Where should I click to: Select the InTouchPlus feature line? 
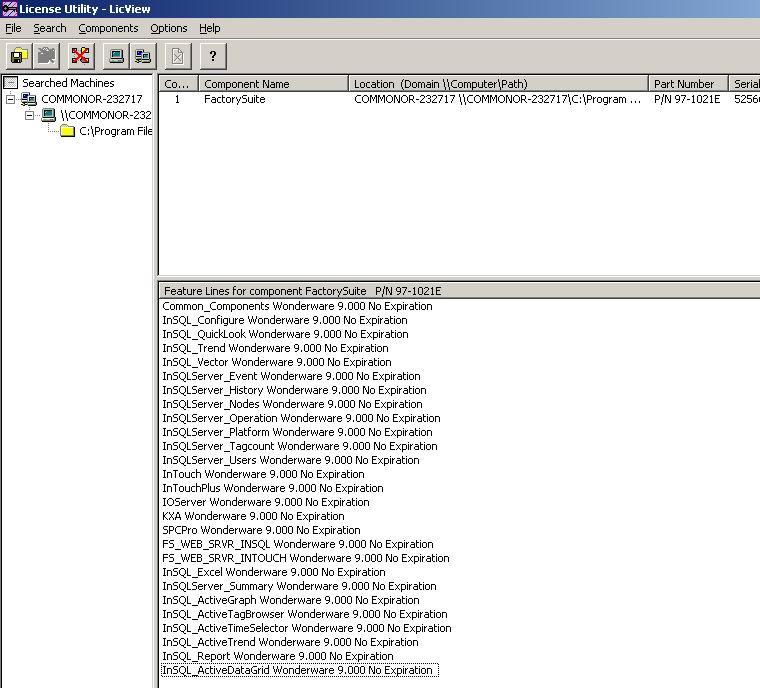pyautogui.click(x=273, y=489)
